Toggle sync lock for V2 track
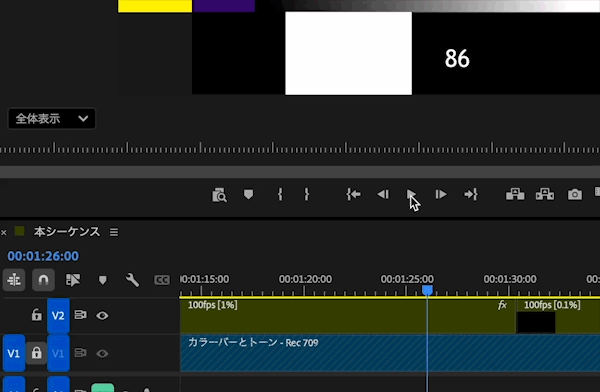 pos(80,315)
